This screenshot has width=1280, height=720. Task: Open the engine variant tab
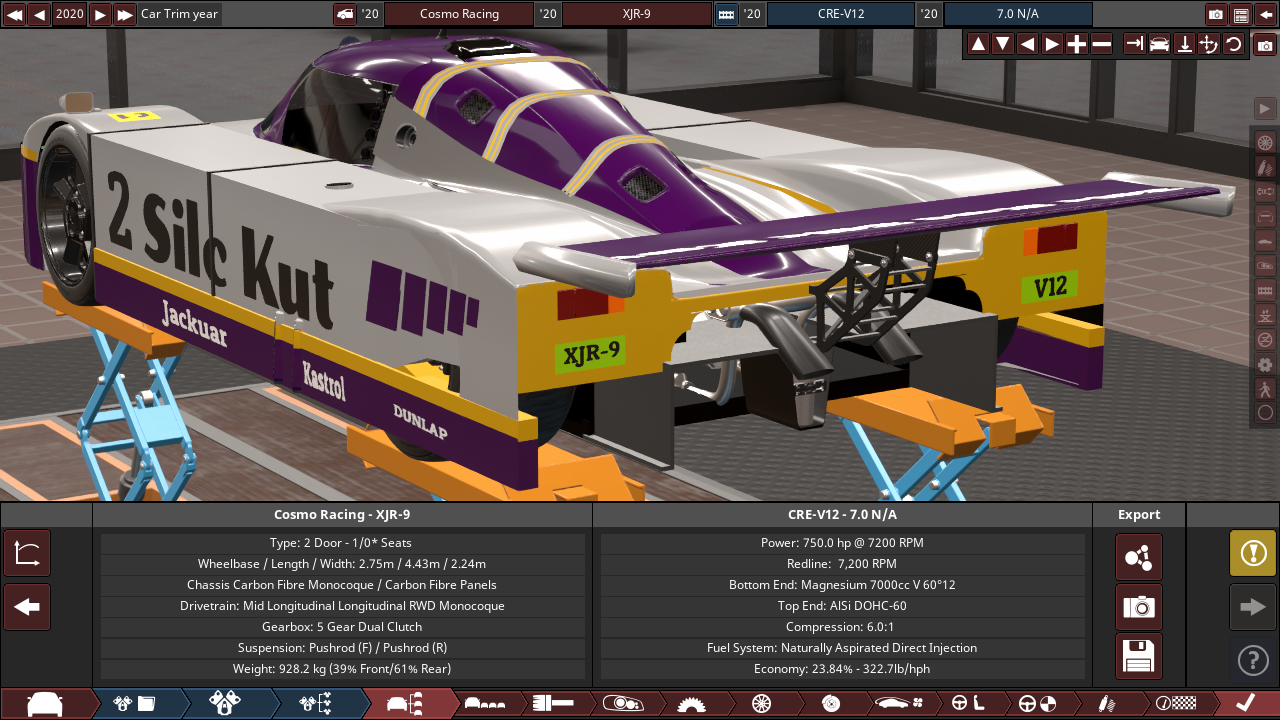(x=225, y=703)
